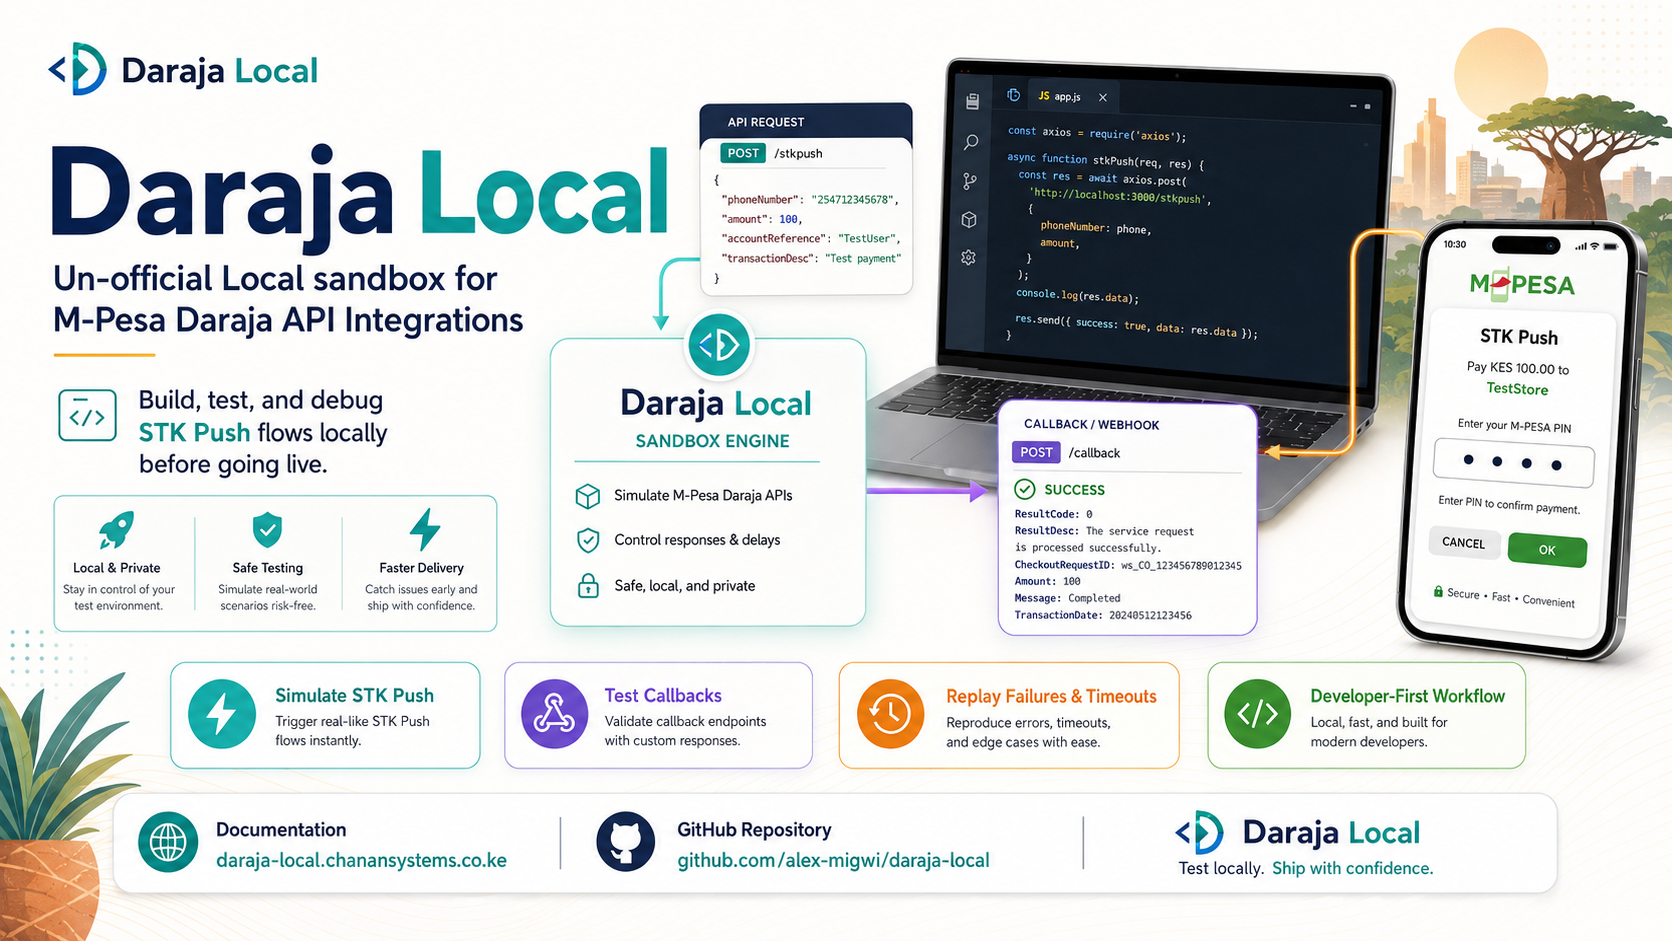Click the green code icon for Developer-First Workflow
Image resolution: width=1672 pixels, height=941 pixels.
(x=1257, y=714)
